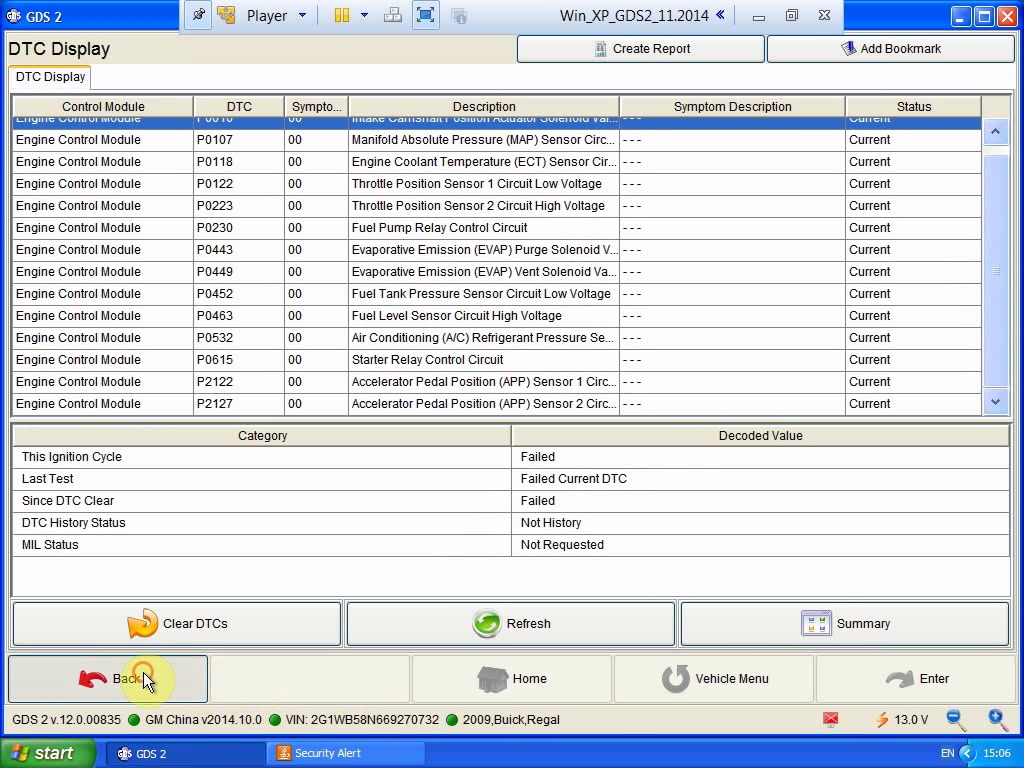Click the red mail icon in status bar
1024x768 pixels.
pyautogui.click(x=830, y=720)
